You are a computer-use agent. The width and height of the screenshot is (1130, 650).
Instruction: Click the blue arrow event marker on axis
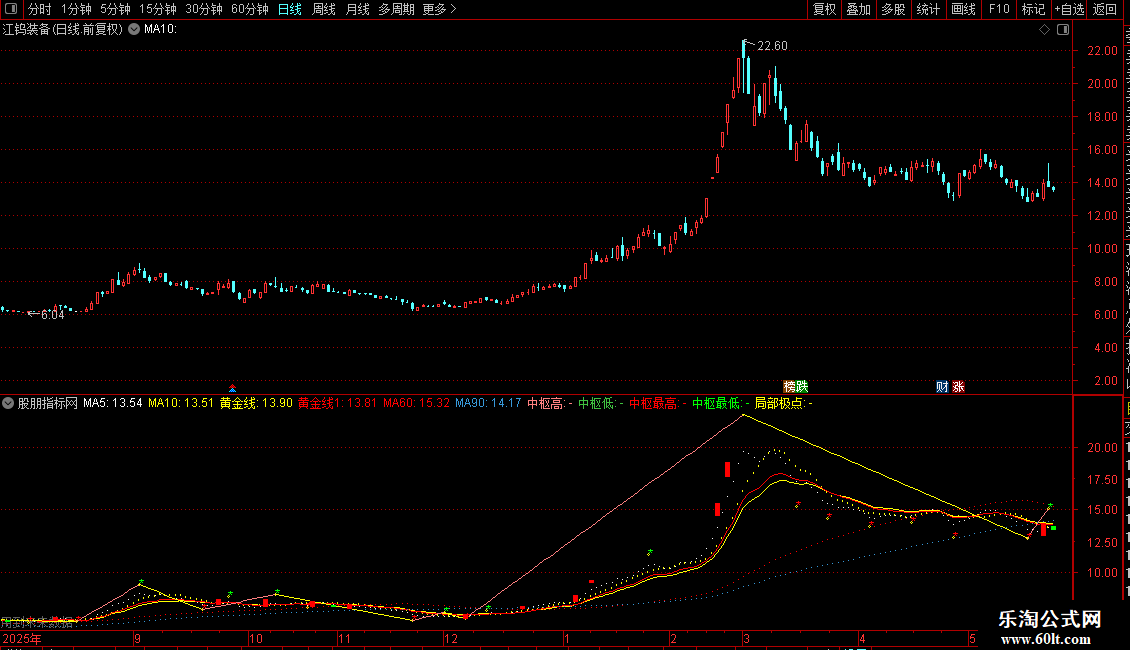[232, 388]
